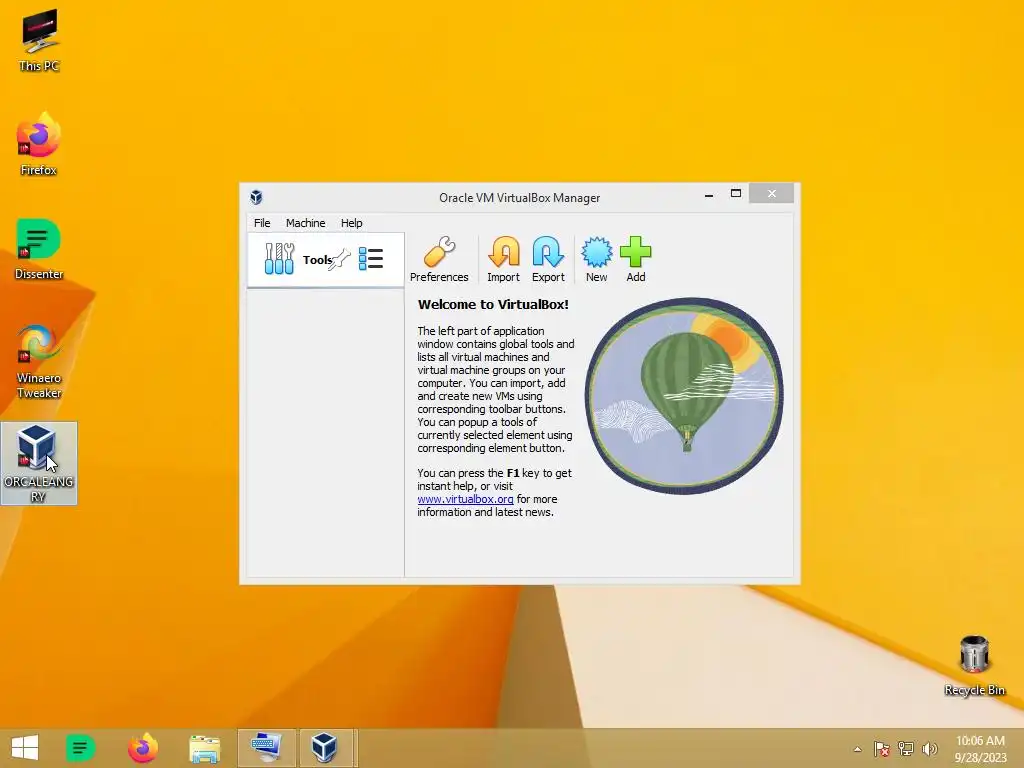Show hidden tray icons arrow

(x=857, y=749)
